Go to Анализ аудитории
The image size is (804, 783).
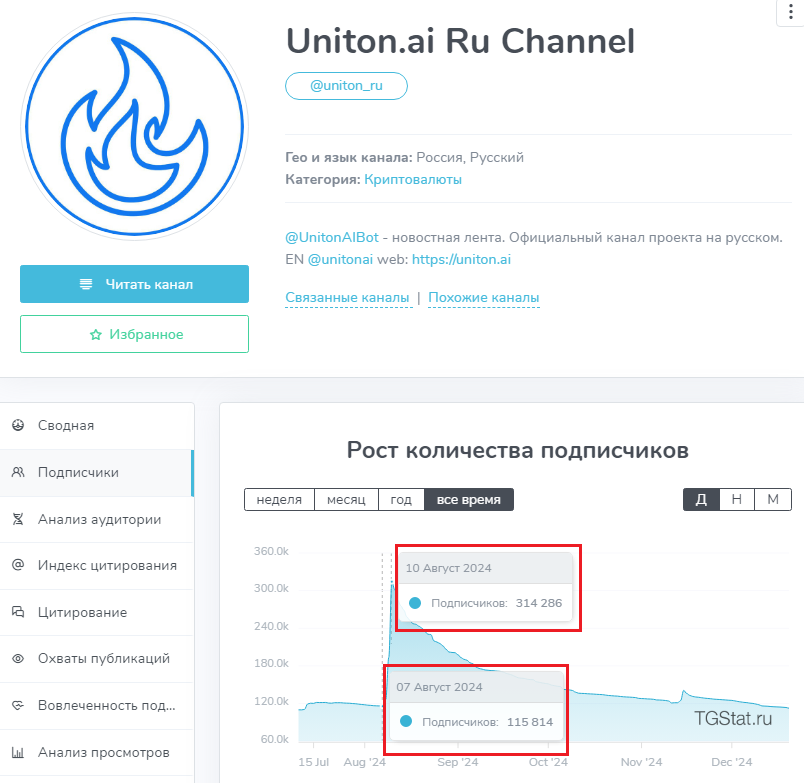[x=97, y=519]
